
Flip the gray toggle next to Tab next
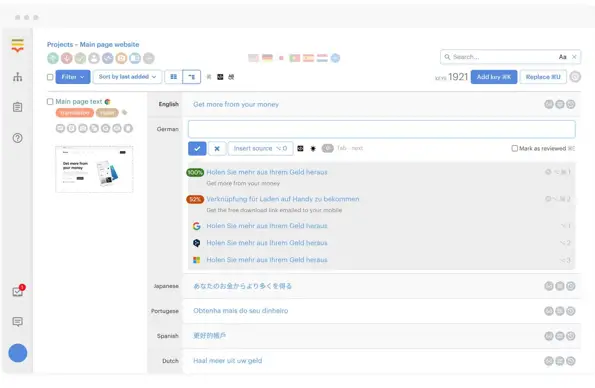[327, 148]
